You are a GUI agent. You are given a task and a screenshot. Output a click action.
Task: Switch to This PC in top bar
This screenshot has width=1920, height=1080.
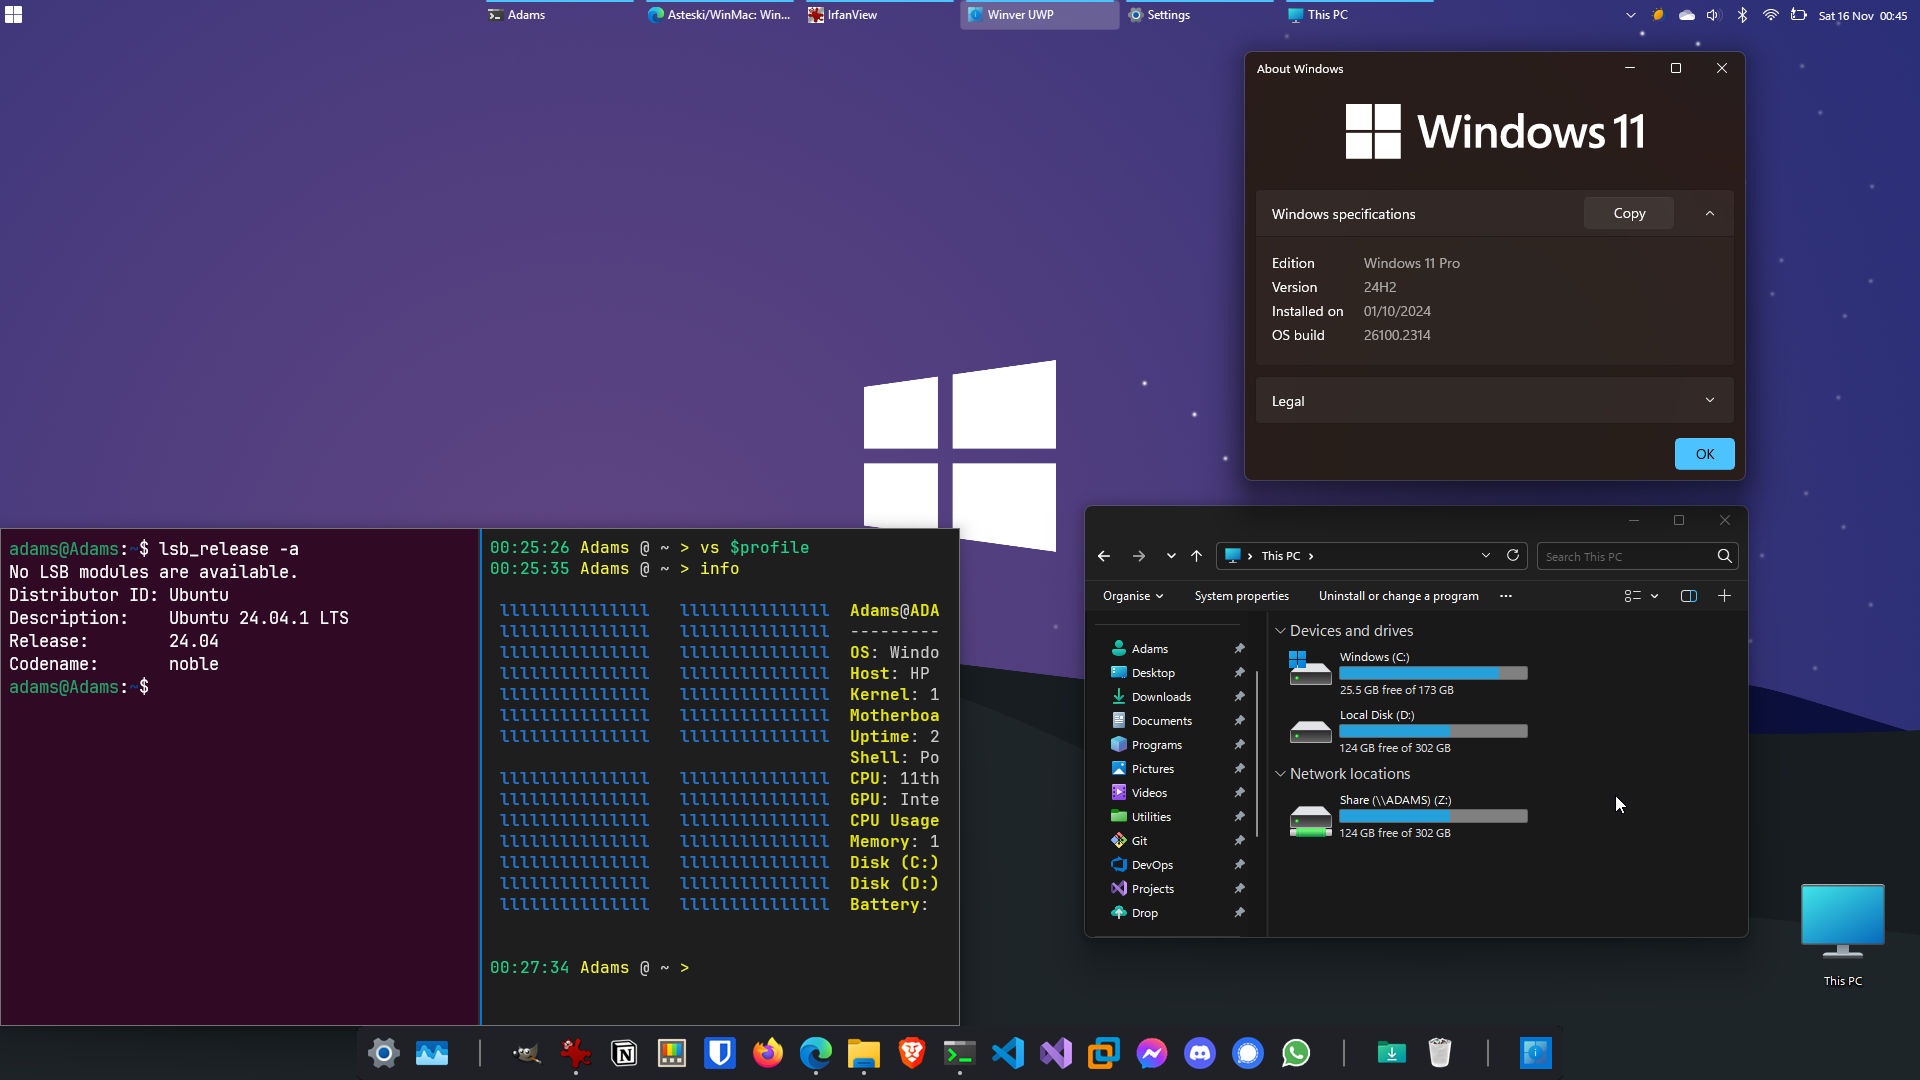(1360, 15)
